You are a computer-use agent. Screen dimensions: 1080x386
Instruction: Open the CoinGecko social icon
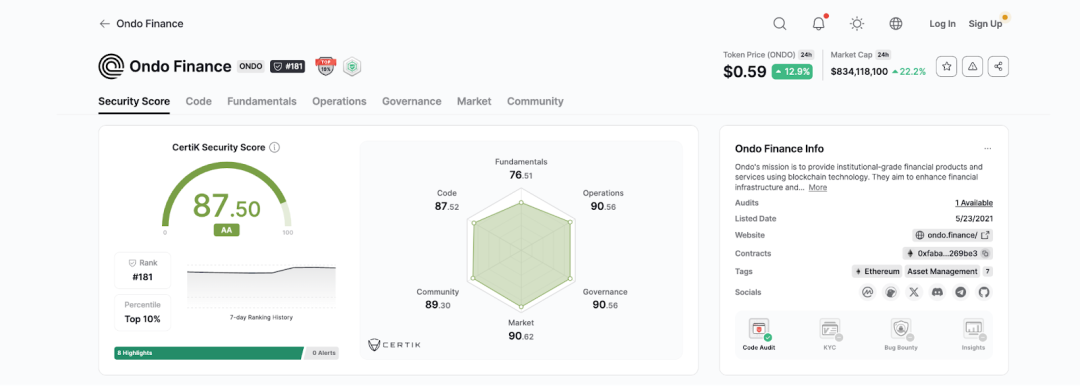(891, 292)
